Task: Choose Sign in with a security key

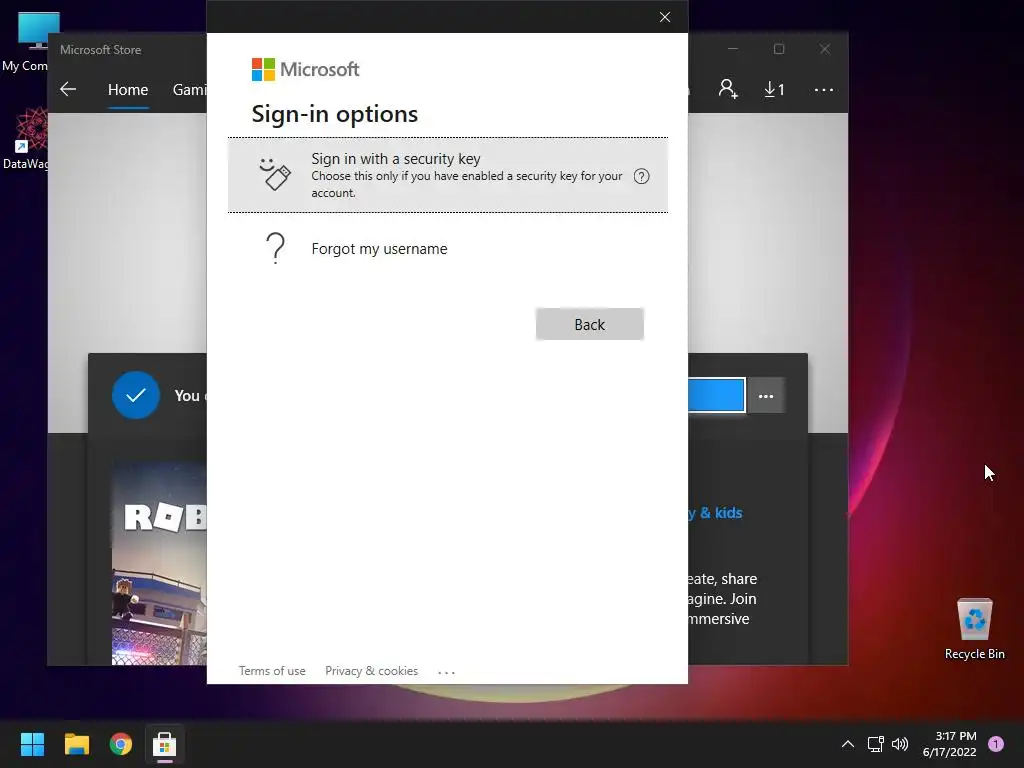Action: (447, 175)
